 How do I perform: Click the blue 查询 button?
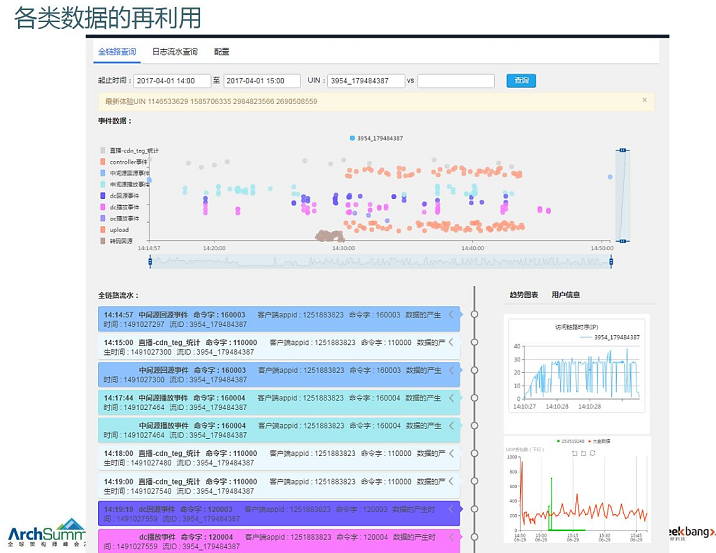coord(520,80)
